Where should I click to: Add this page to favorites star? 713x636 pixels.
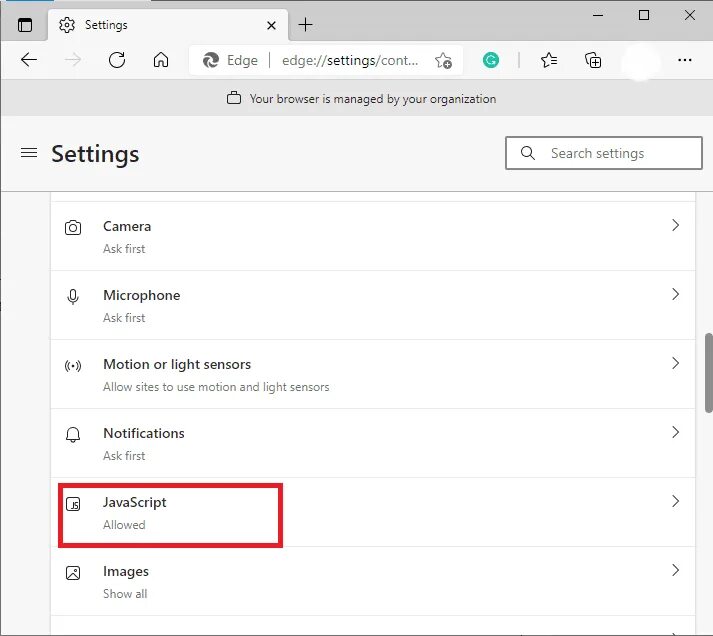coord(443,60)
